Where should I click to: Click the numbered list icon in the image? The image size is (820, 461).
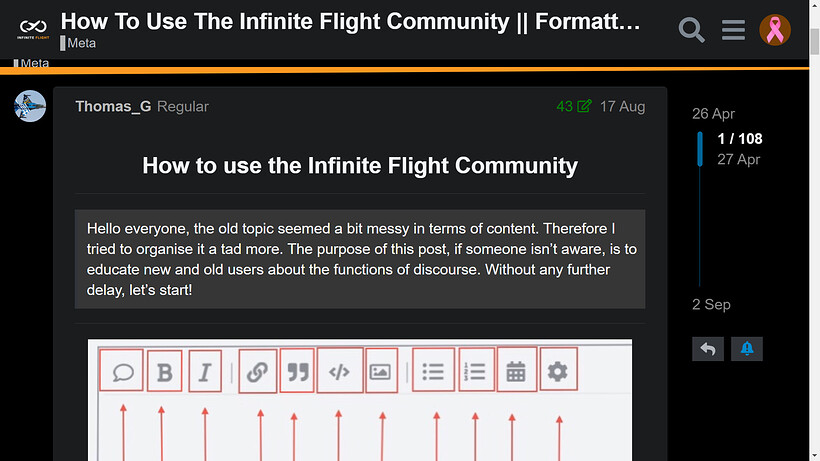point(476,370)
